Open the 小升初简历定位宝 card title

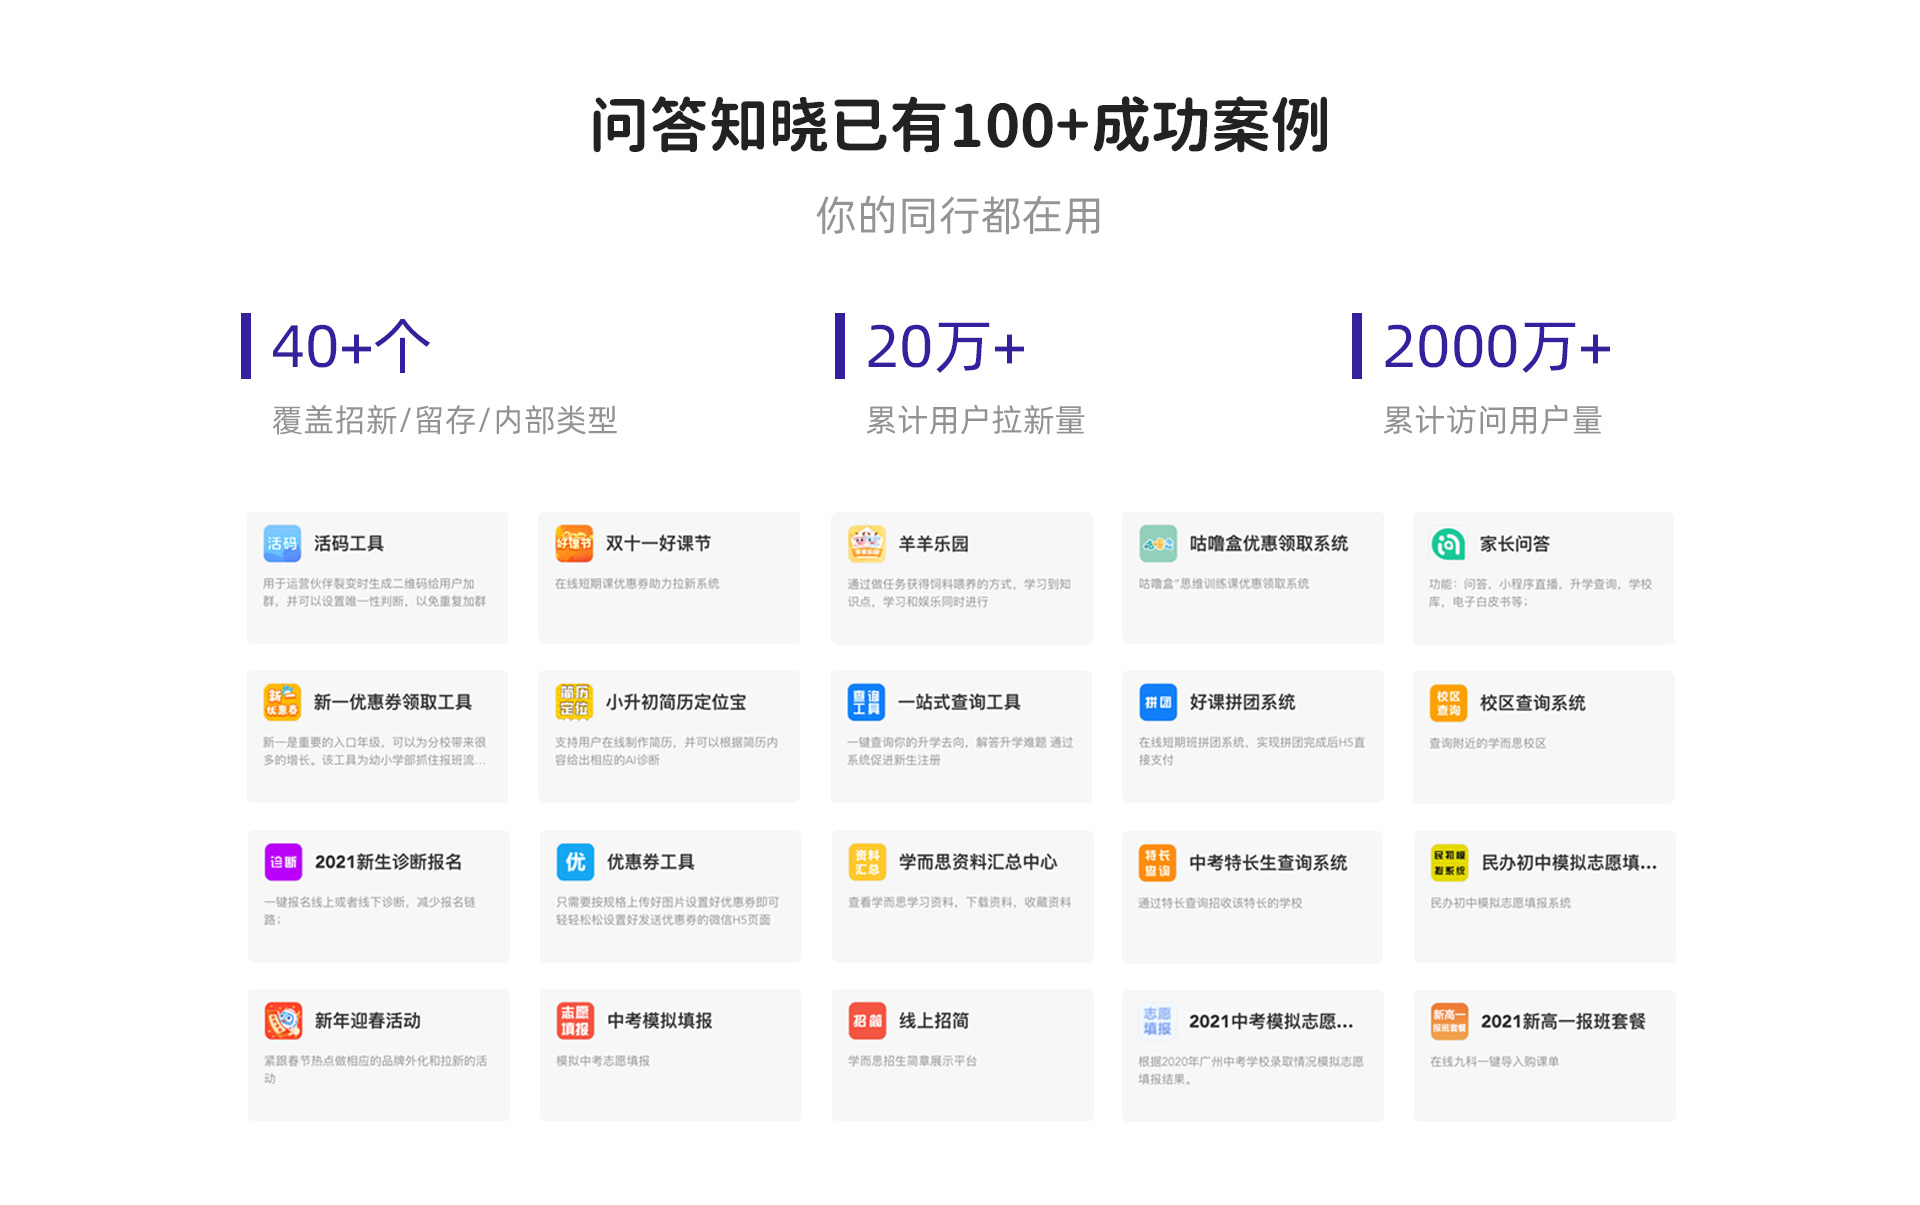pyautogui.click(x=675, y=702)
